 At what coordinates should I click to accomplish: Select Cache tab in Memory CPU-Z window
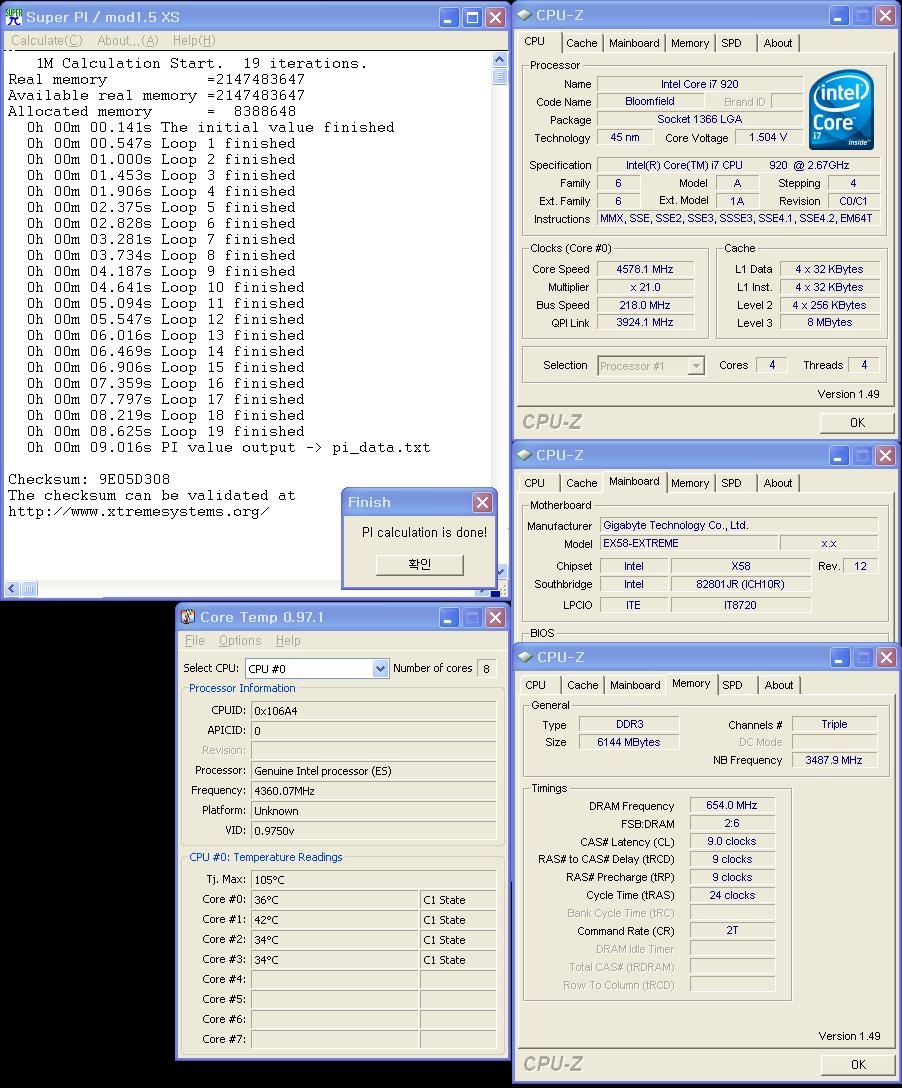click(583, 685)
